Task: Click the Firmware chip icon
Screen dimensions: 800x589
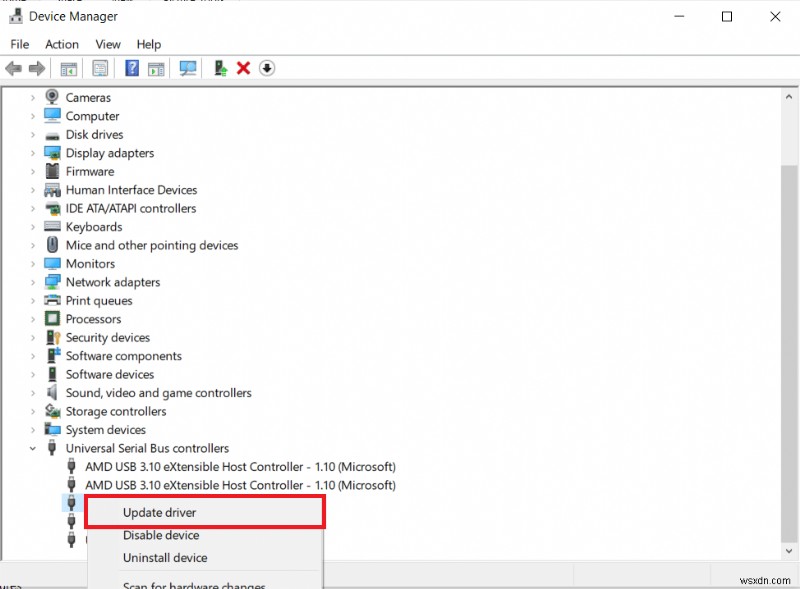Action: click(52, 171)
